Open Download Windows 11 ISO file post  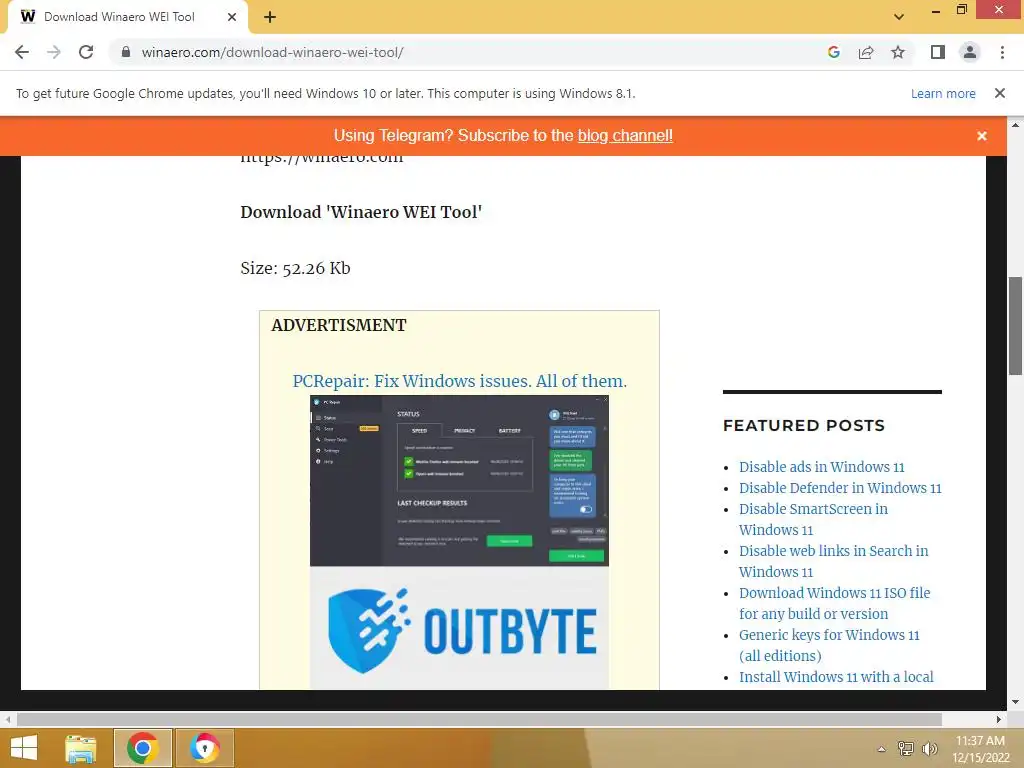pyautogui.click(x=835, y=603)
